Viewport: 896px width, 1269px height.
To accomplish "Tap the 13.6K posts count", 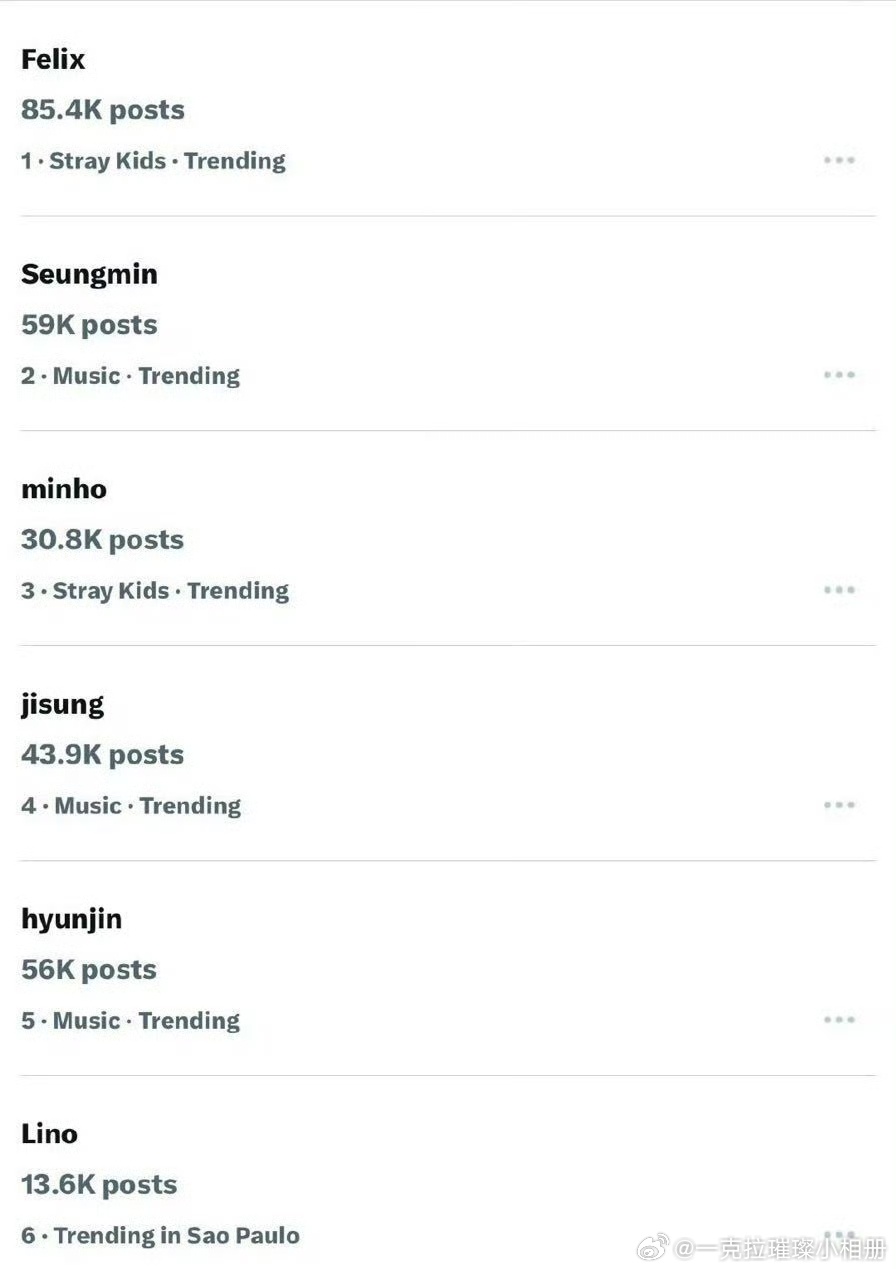I will click(99, 1185).
